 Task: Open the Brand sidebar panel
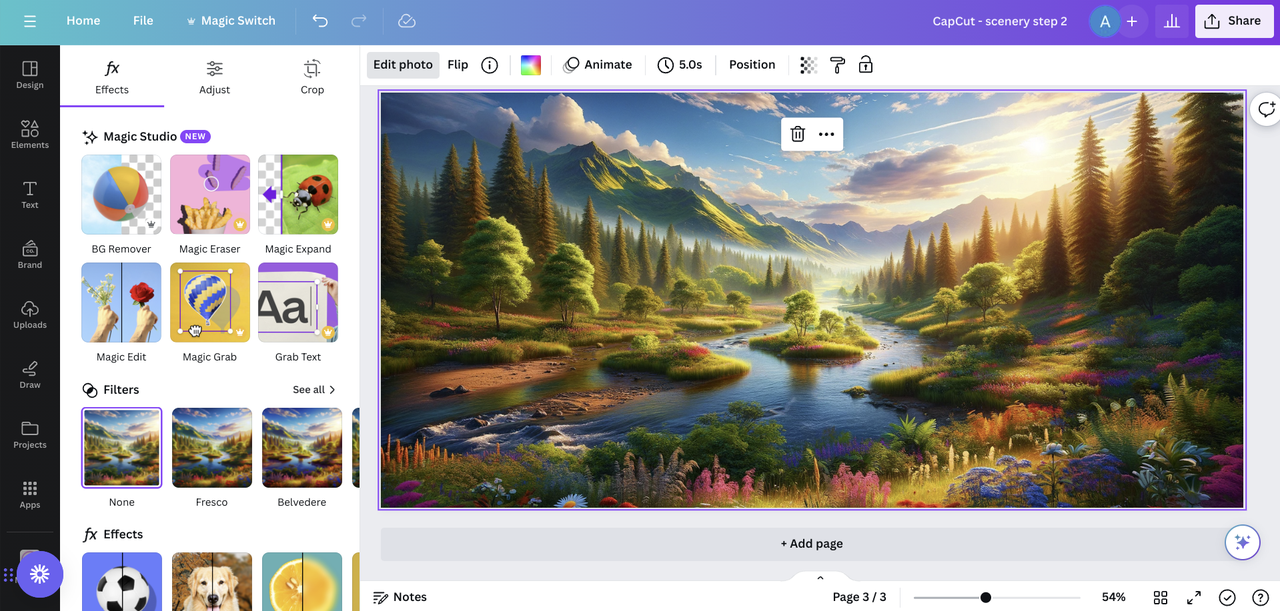[30, 255]
